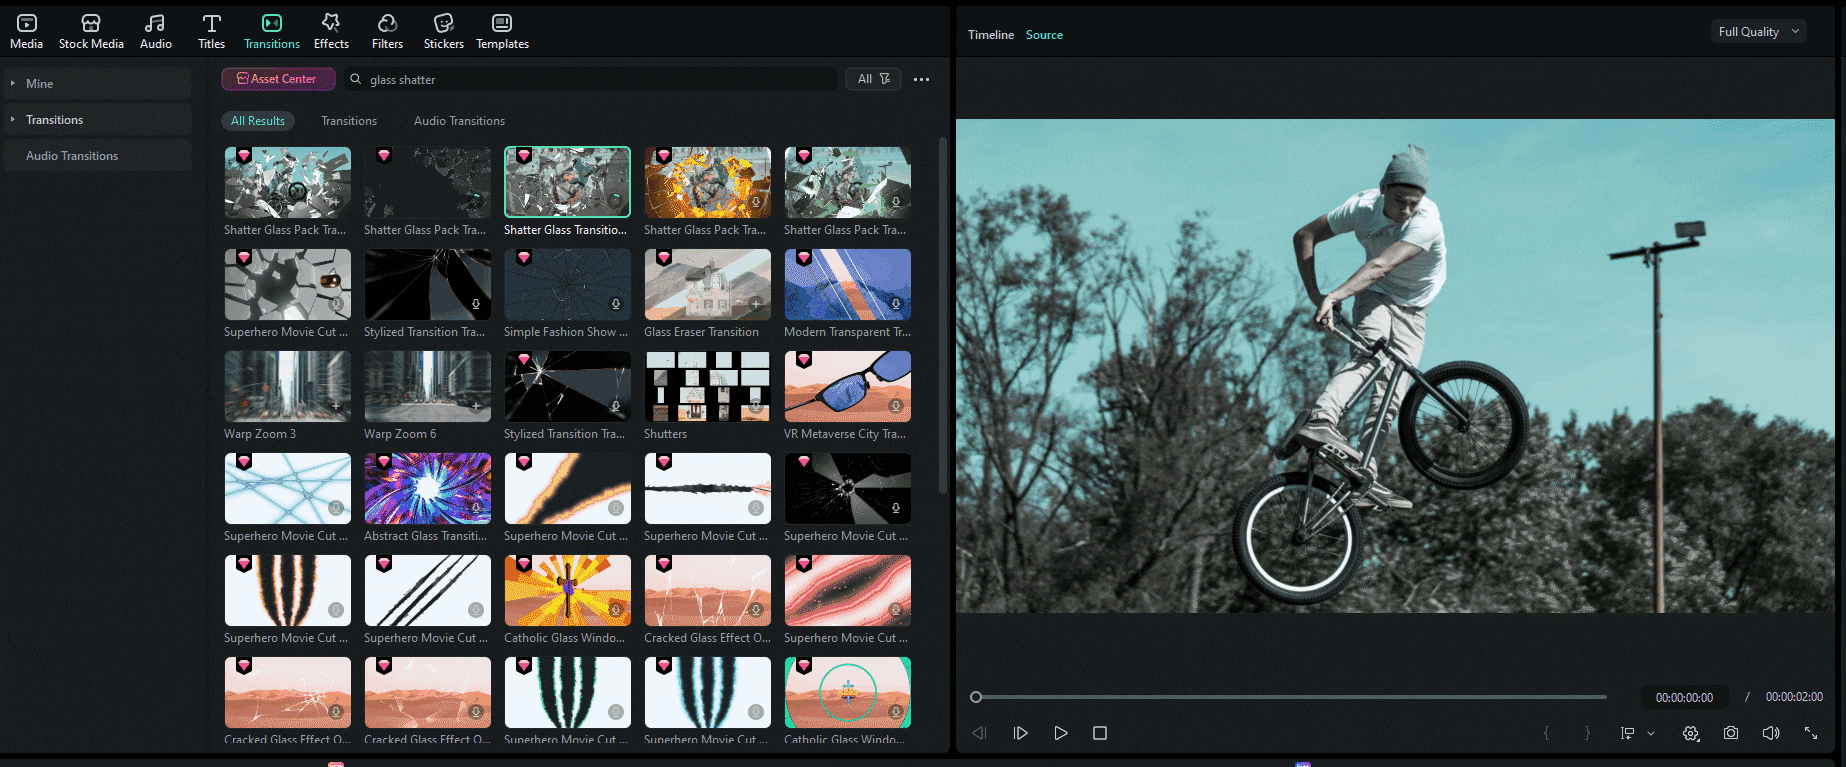Image resolution: width=1846 pixels, height=767 pixels.
Task: Download the Abstract Glass Transition
Action: [476, 508]
